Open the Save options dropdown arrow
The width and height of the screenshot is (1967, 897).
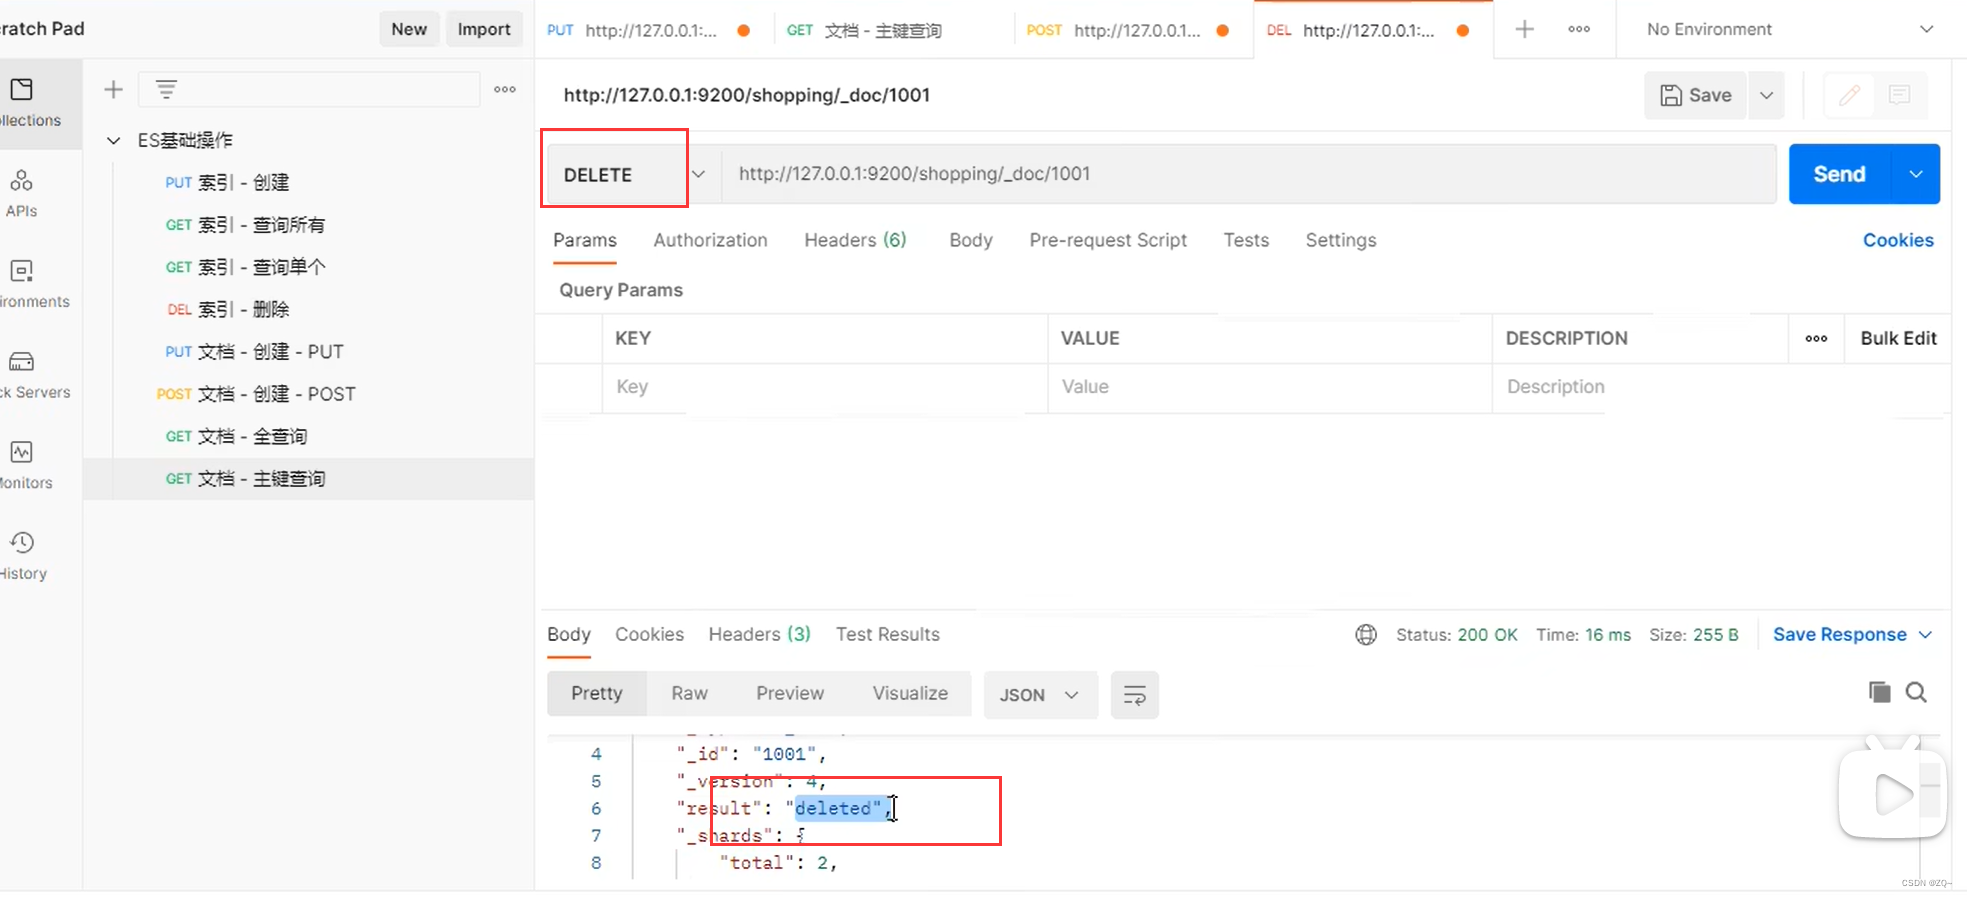pyautogui.click(x=1766, y=95)
